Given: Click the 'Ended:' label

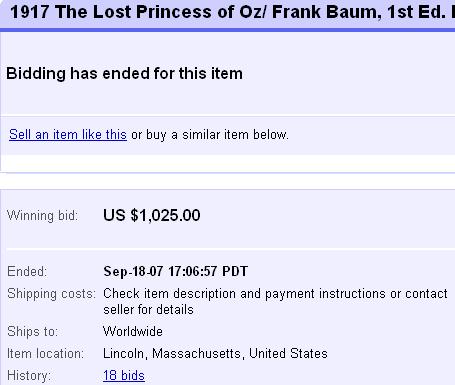Looking at the screenshot, I should [27, 271].
